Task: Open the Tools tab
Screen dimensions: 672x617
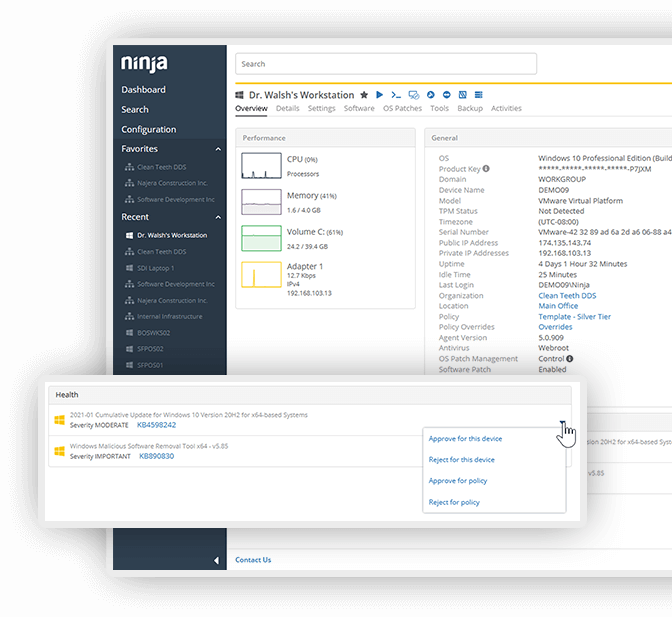Action: (439, 108)
